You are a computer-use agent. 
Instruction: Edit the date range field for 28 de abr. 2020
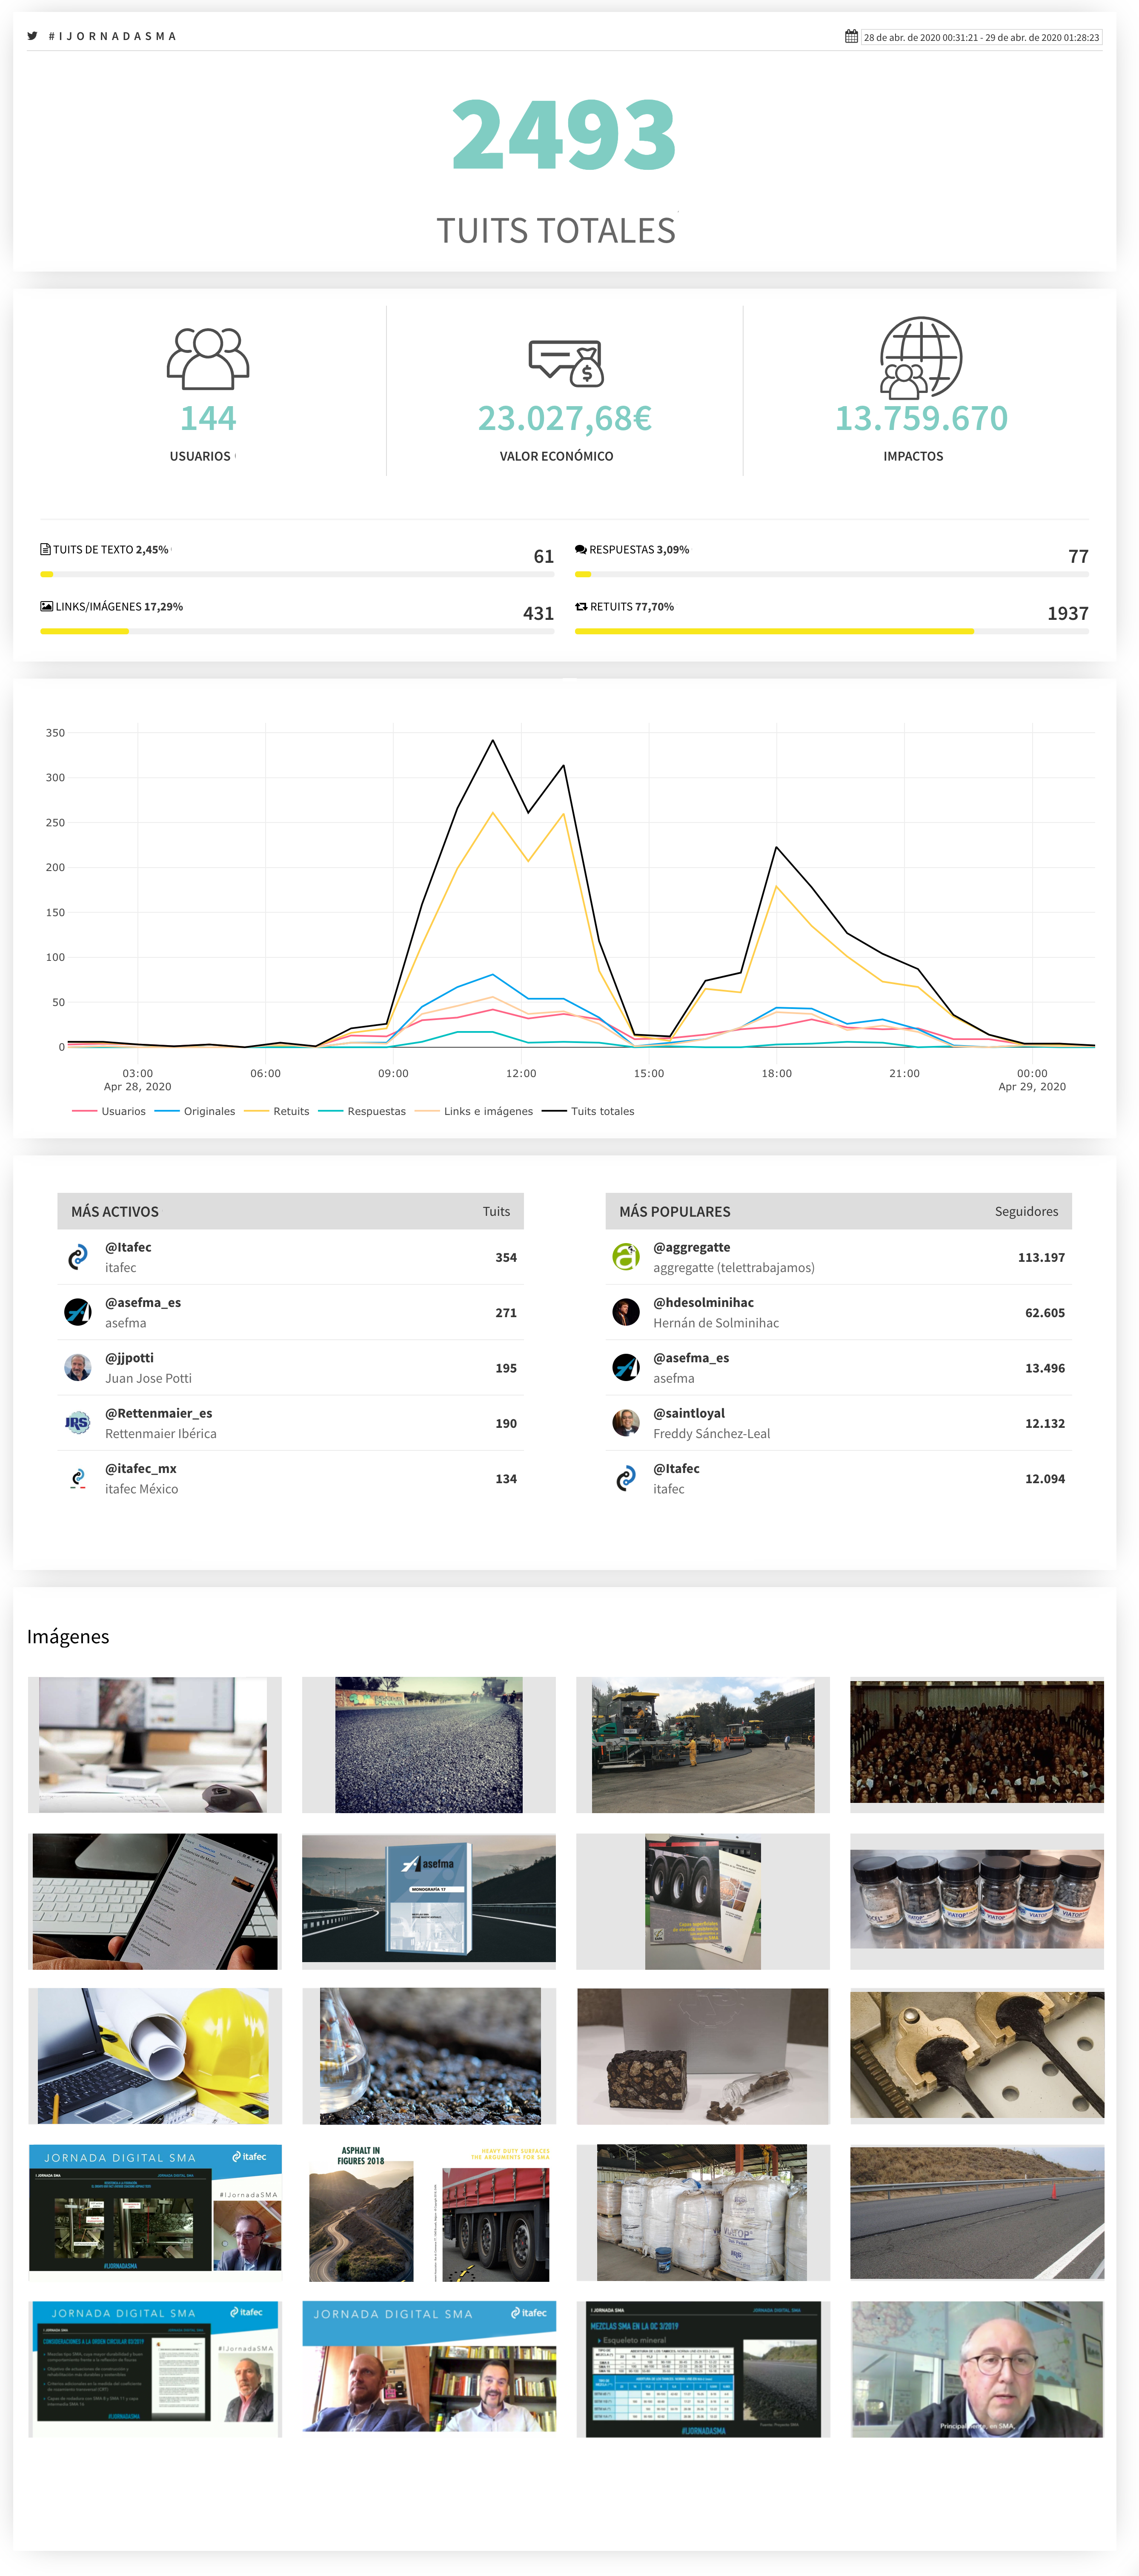981,37
